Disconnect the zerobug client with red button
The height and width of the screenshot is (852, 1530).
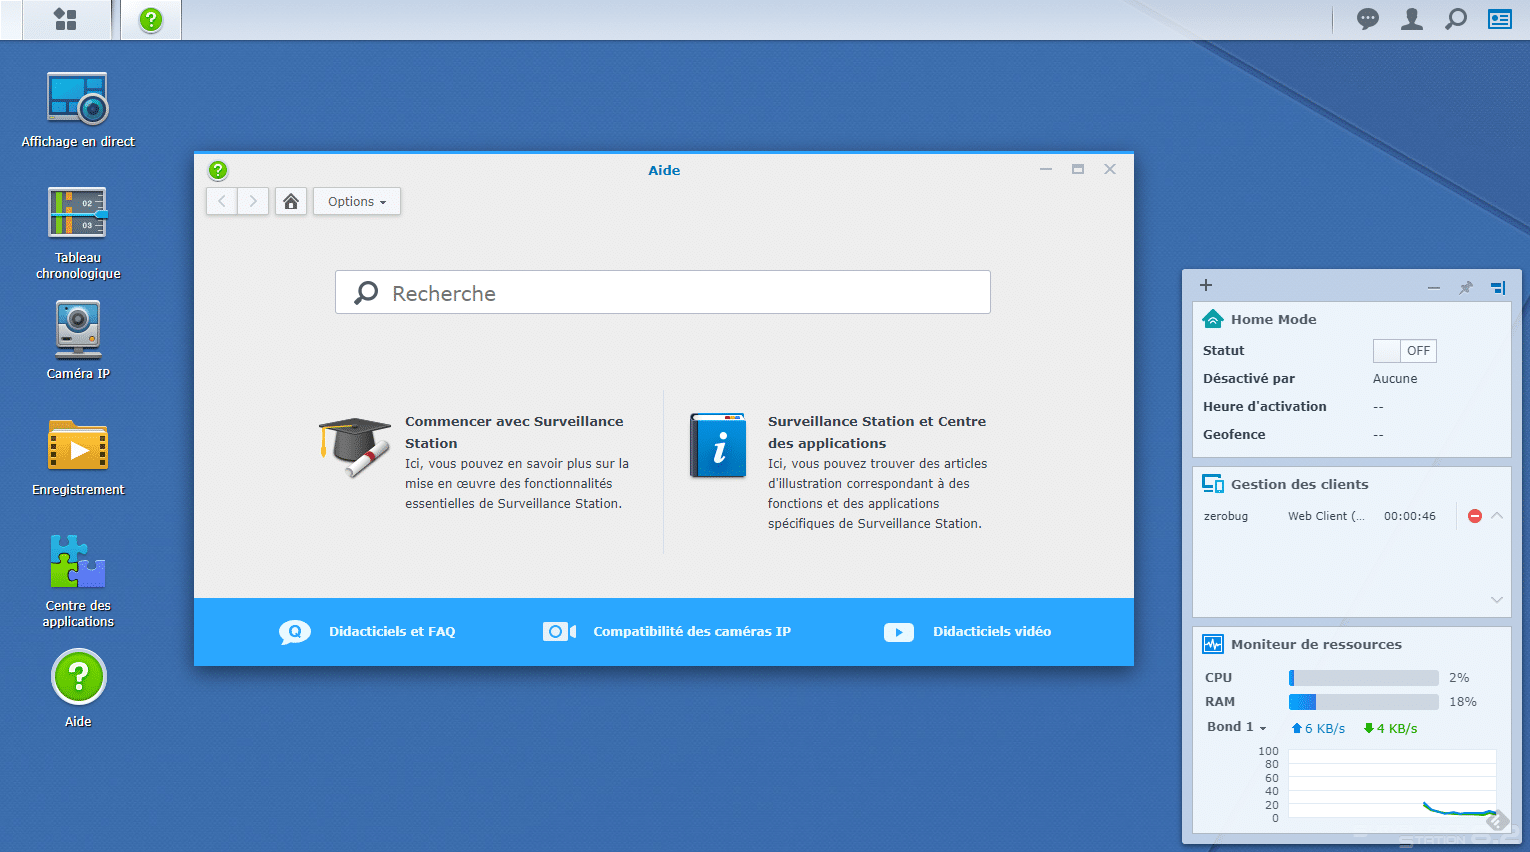pos(1475,516)
